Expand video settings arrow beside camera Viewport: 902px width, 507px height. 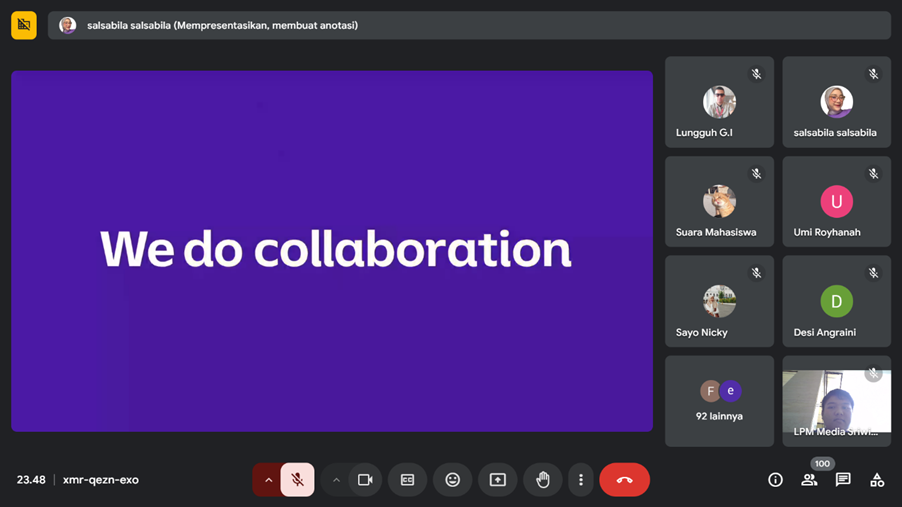click(336, 480)
